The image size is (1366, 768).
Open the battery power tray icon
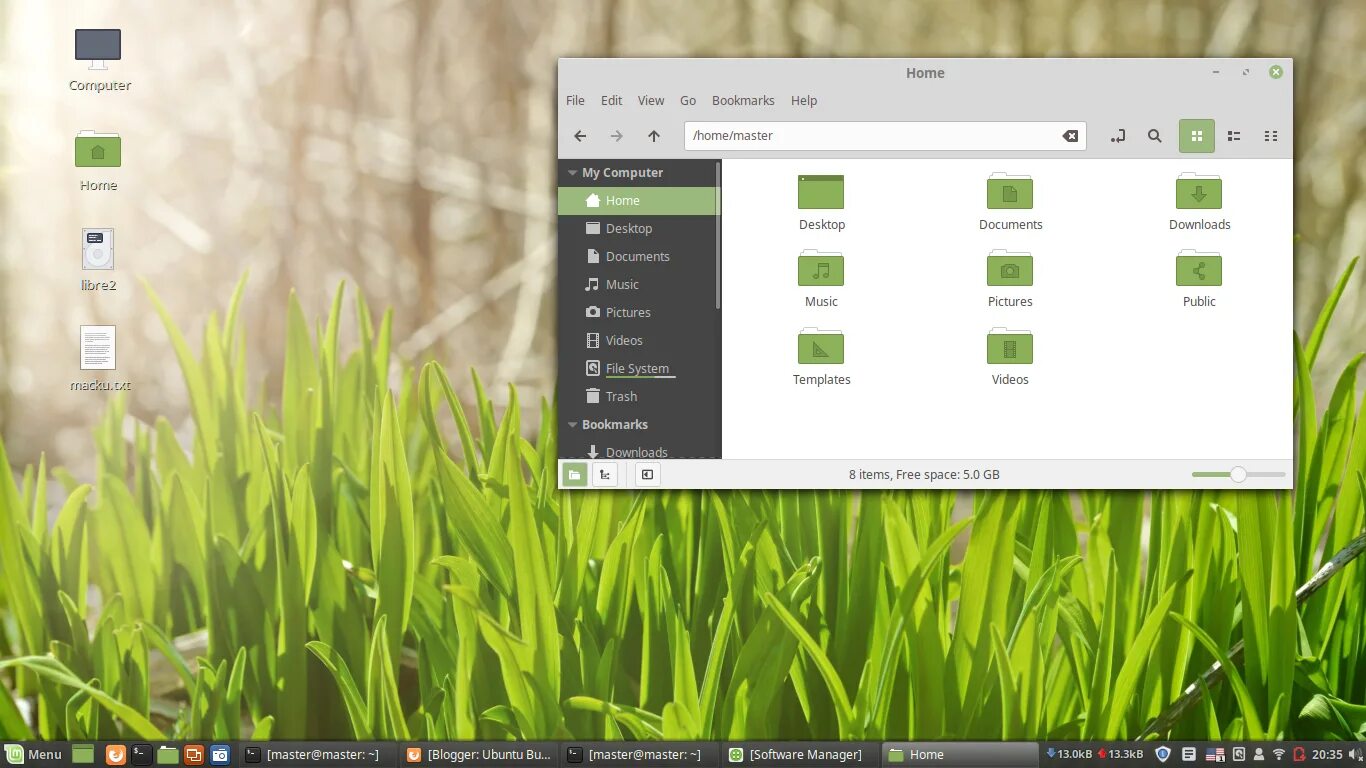[1300, 754]
